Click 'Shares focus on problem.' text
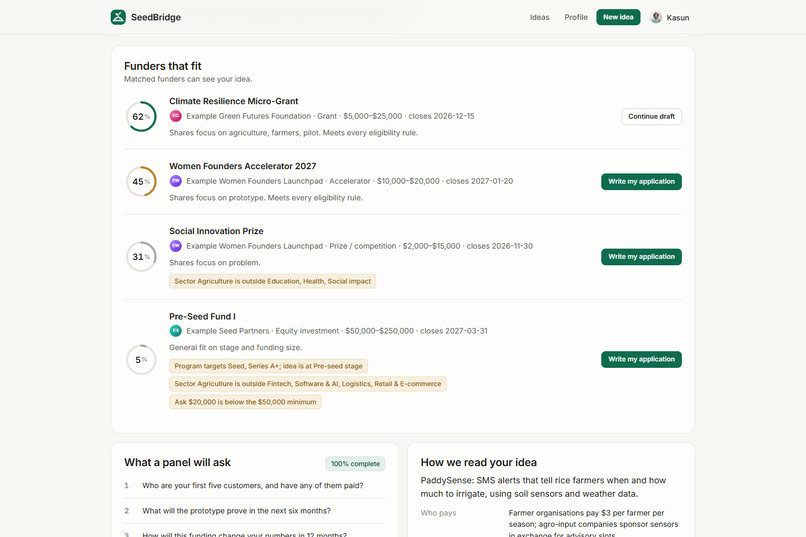806x537 pixels. [214, 263]
